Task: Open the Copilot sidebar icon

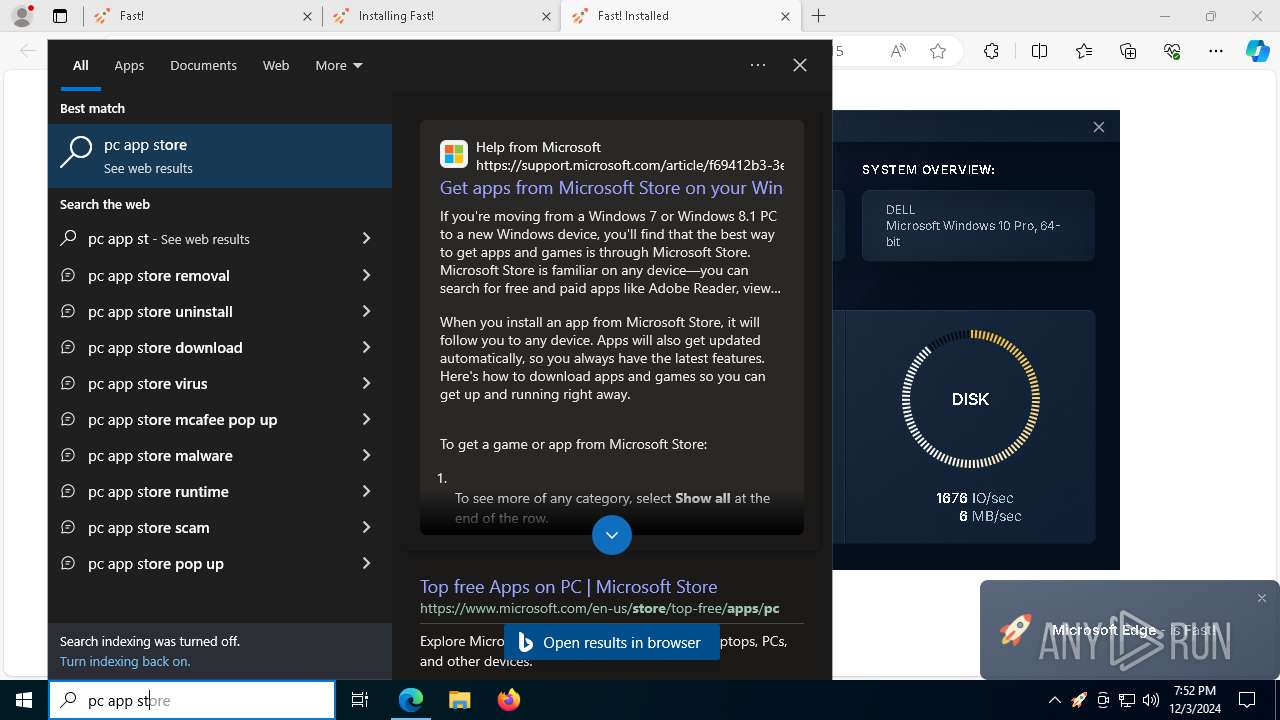Action: tap(1258, 51)
